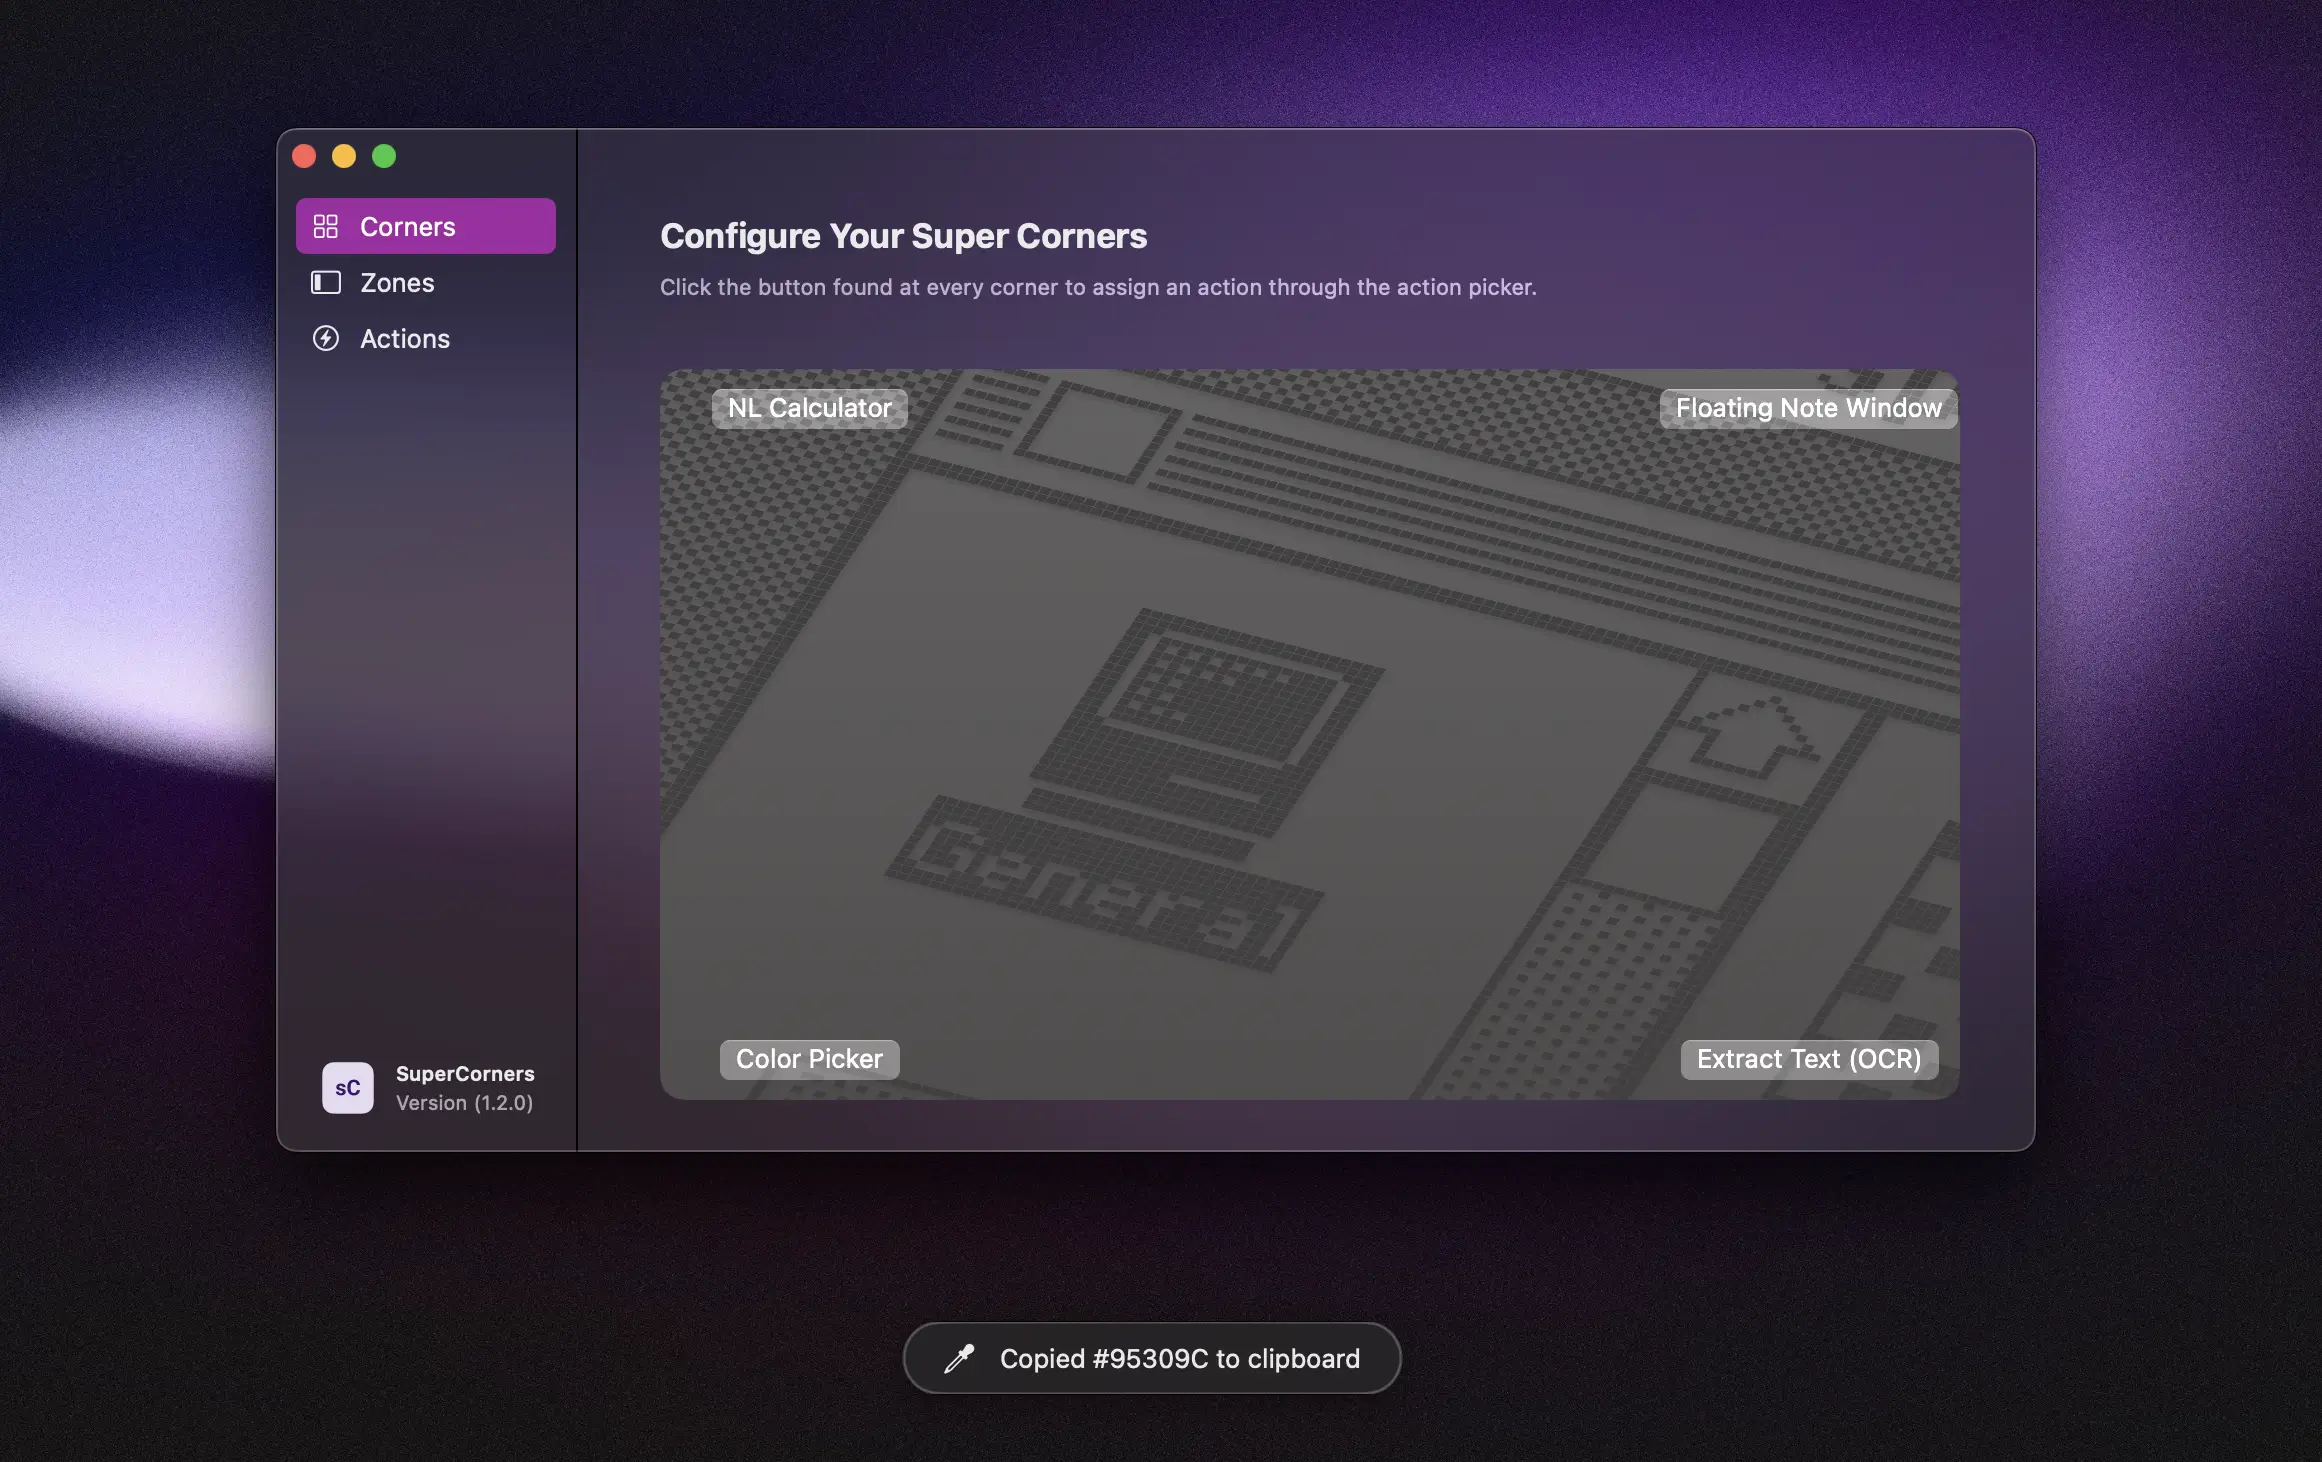
Task: Click the green zoom window button
Action: [384, 156]
